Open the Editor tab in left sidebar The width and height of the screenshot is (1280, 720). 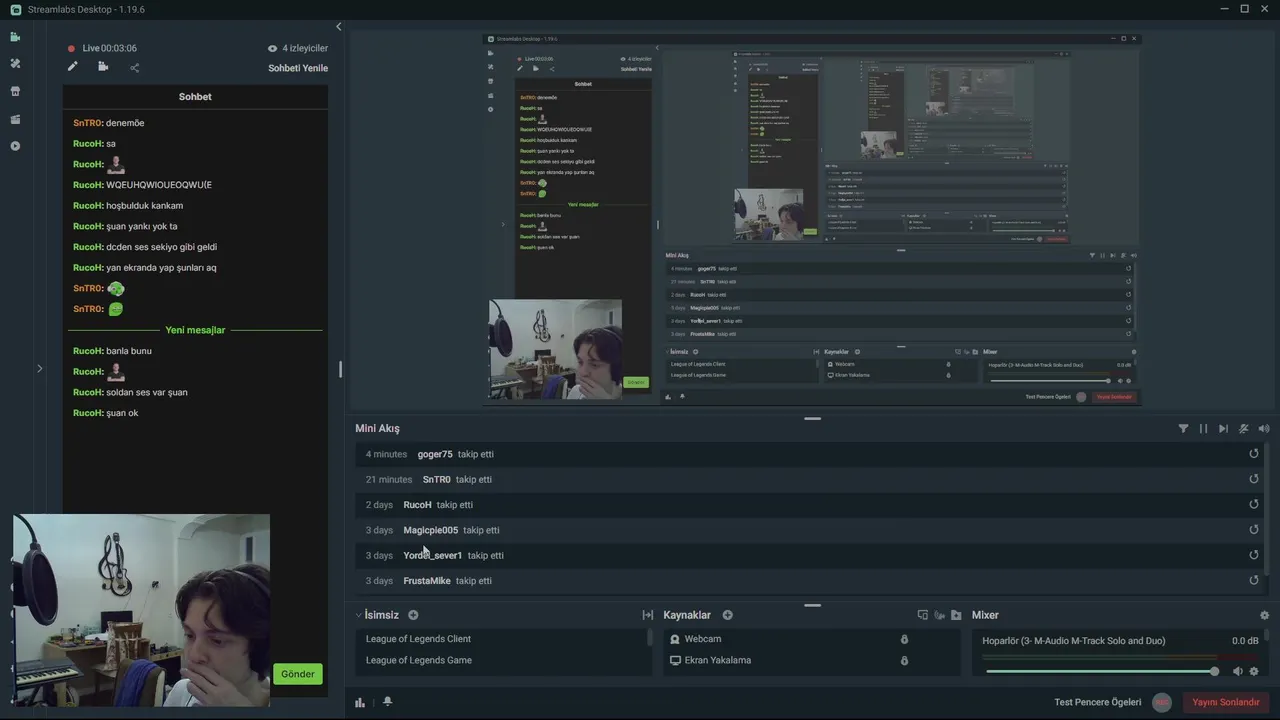[15, 37]
